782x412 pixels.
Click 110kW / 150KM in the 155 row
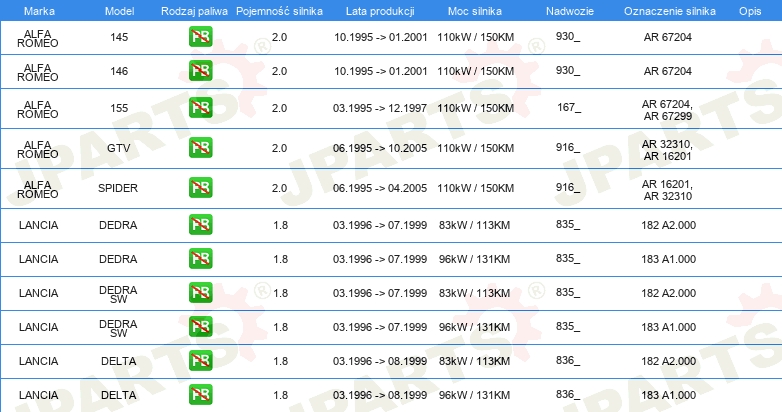tap(475, 108)
